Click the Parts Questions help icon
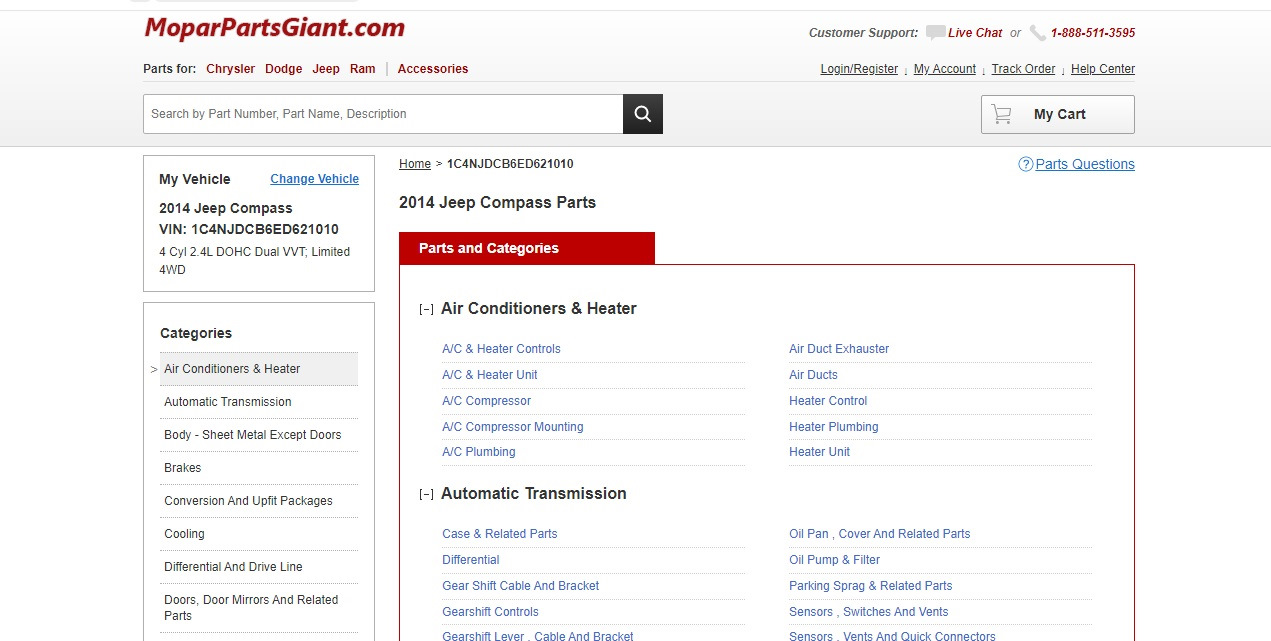This screenshot has height=641, width=1271. 1025,164
